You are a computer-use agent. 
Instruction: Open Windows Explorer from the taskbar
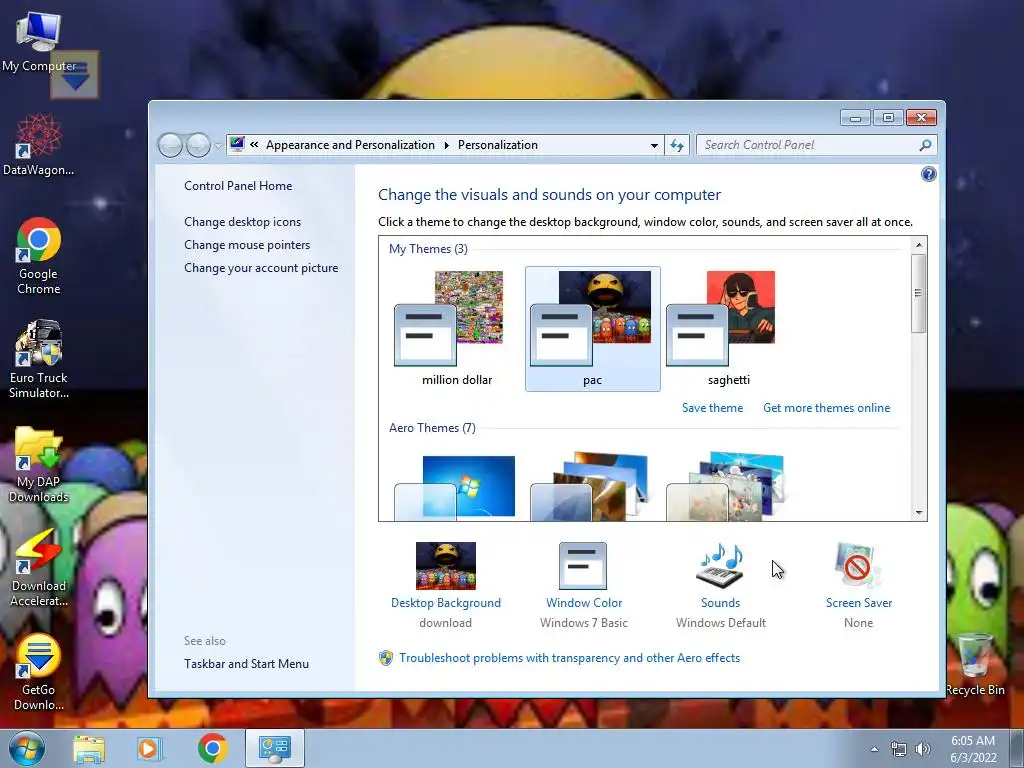click(x=89, y=748)
